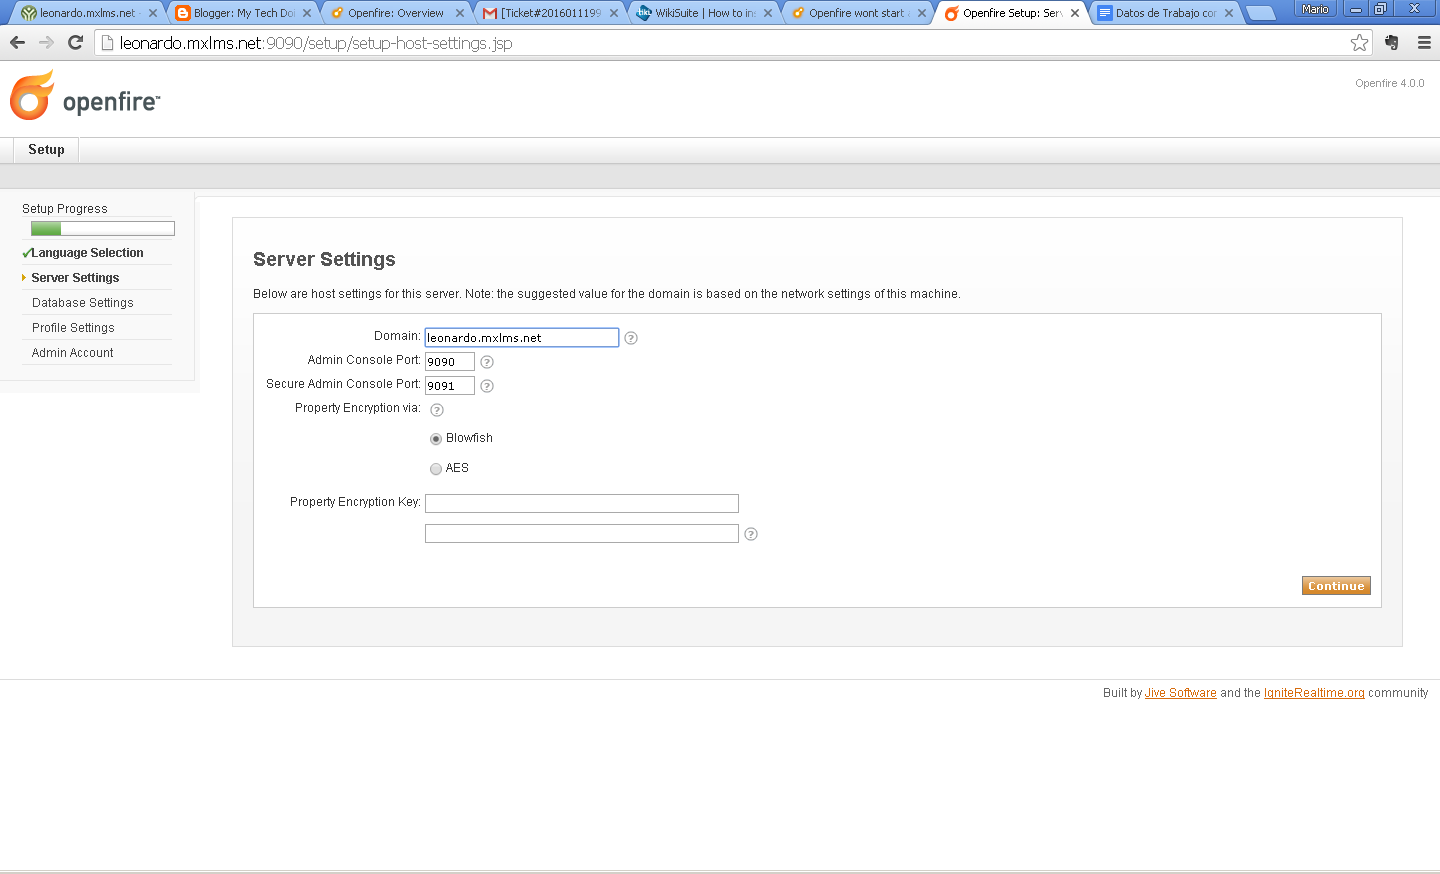Bookmark the page with the star icon

1359,42
